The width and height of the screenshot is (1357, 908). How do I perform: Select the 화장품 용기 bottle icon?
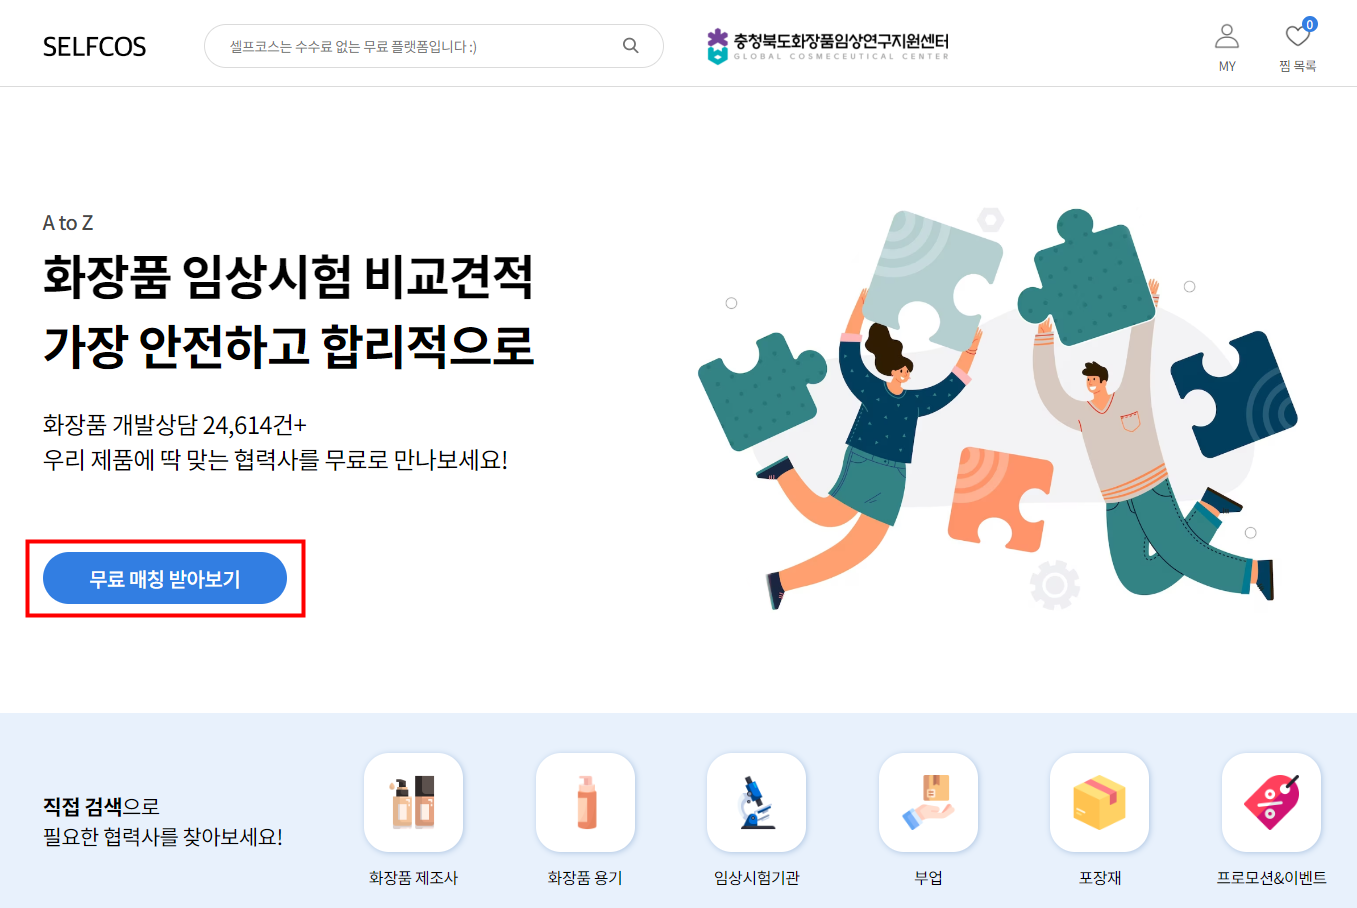pos(585,802)
